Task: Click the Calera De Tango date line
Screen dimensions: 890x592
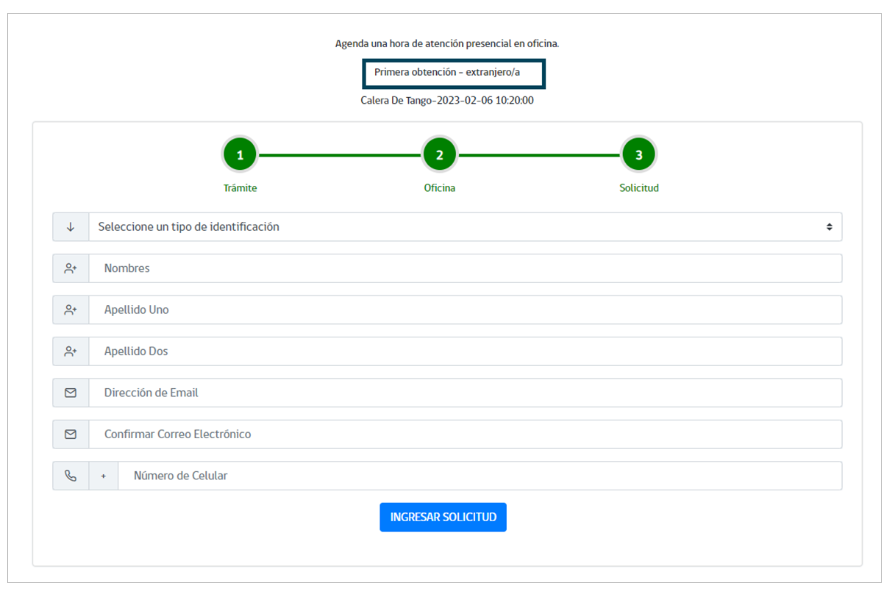Action: point(447,100)
